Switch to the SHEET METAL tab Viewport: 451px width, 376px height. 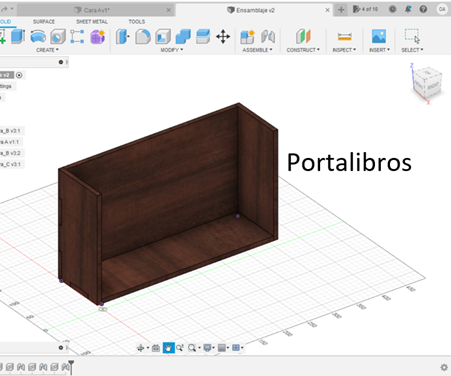pos(92,22)
